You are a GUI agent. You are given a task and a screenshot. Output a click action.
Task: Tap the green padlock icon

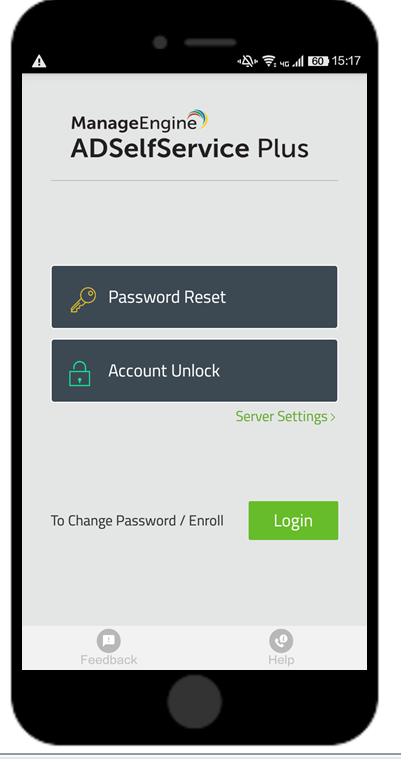point(80,374)
